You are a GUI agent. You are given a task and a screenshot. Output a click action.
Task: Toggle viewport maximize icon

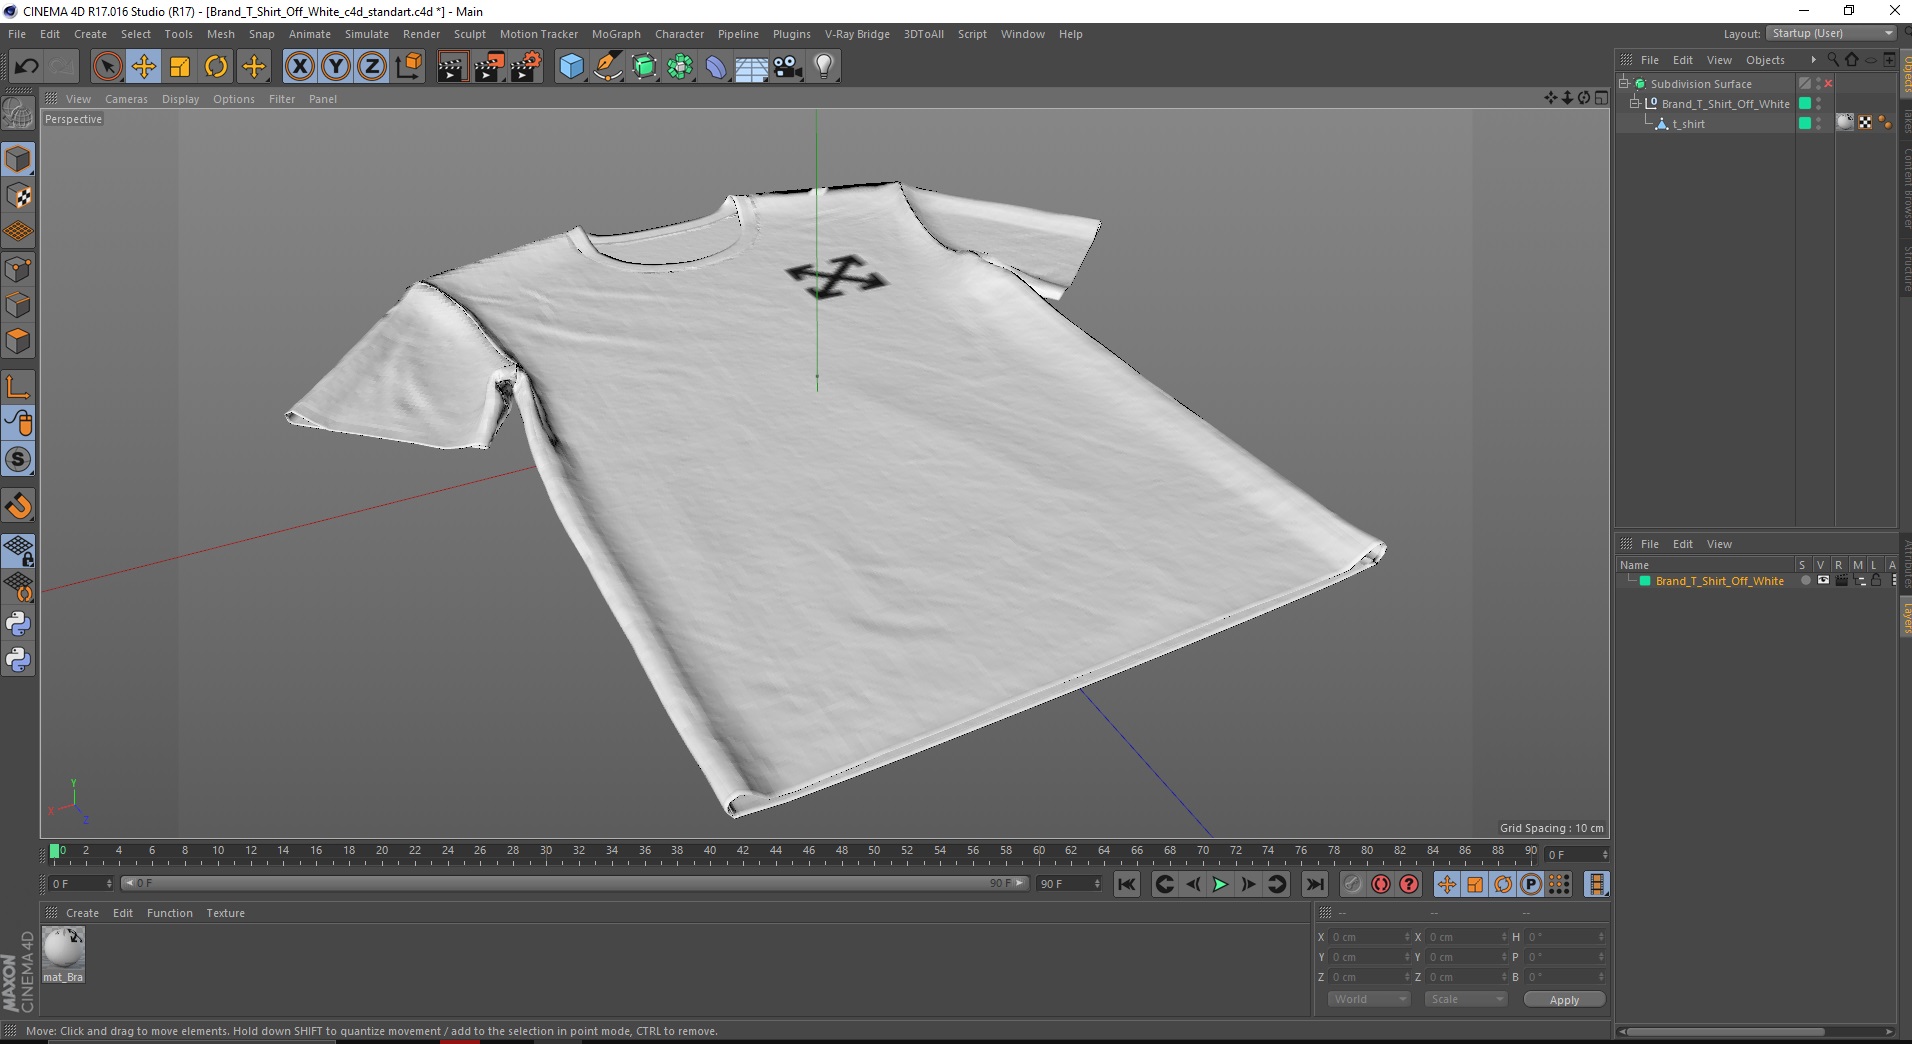coord(1601,98)
